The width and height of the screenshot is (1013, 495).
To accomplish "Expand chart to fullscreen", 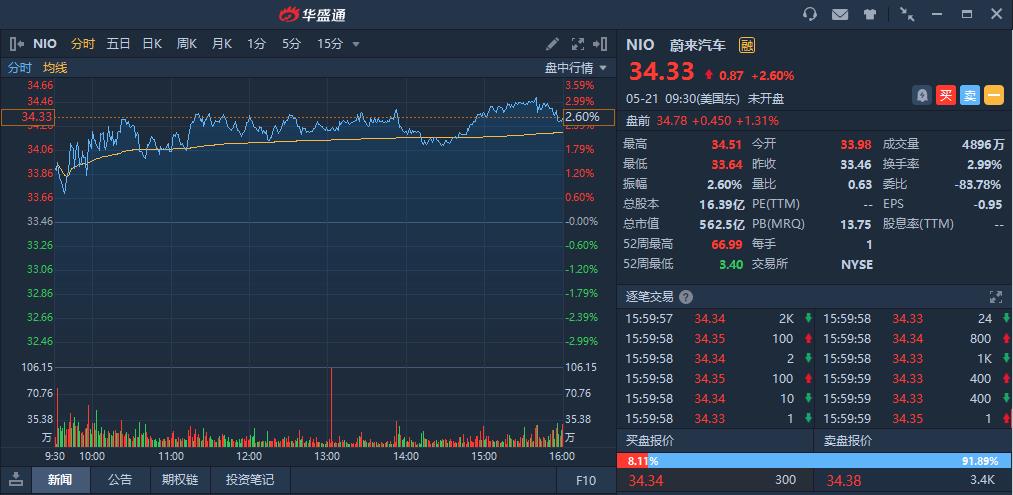I will click(577, 44).
